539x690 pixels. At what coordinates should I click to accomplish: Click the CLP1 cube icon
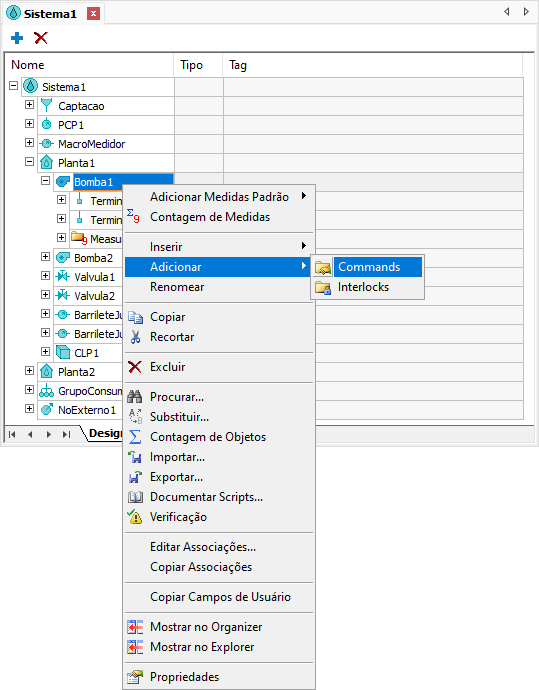63,352
